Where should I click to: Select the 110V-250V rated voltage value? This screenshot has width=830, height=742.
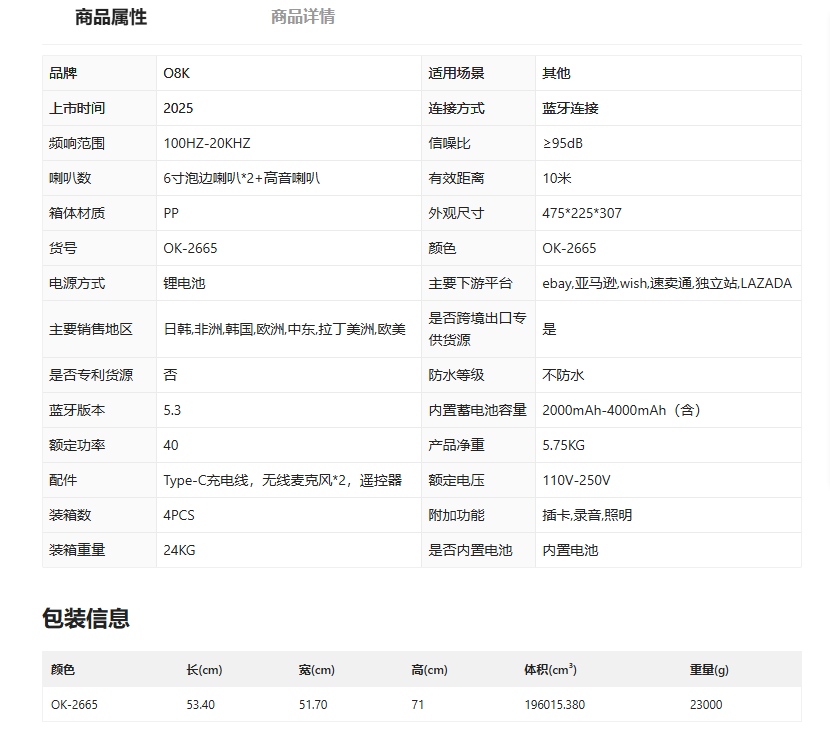click(x=576, y=480)
